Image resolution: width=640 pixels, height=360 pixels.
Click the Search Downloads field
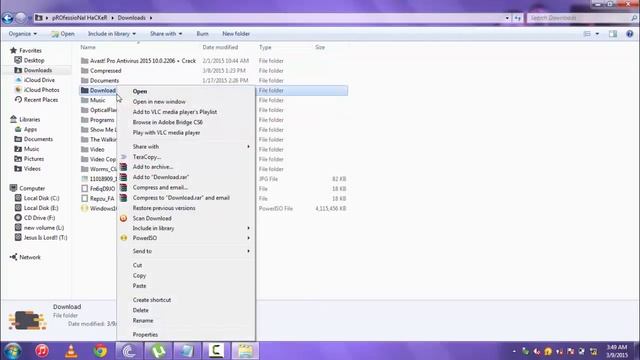582,18
